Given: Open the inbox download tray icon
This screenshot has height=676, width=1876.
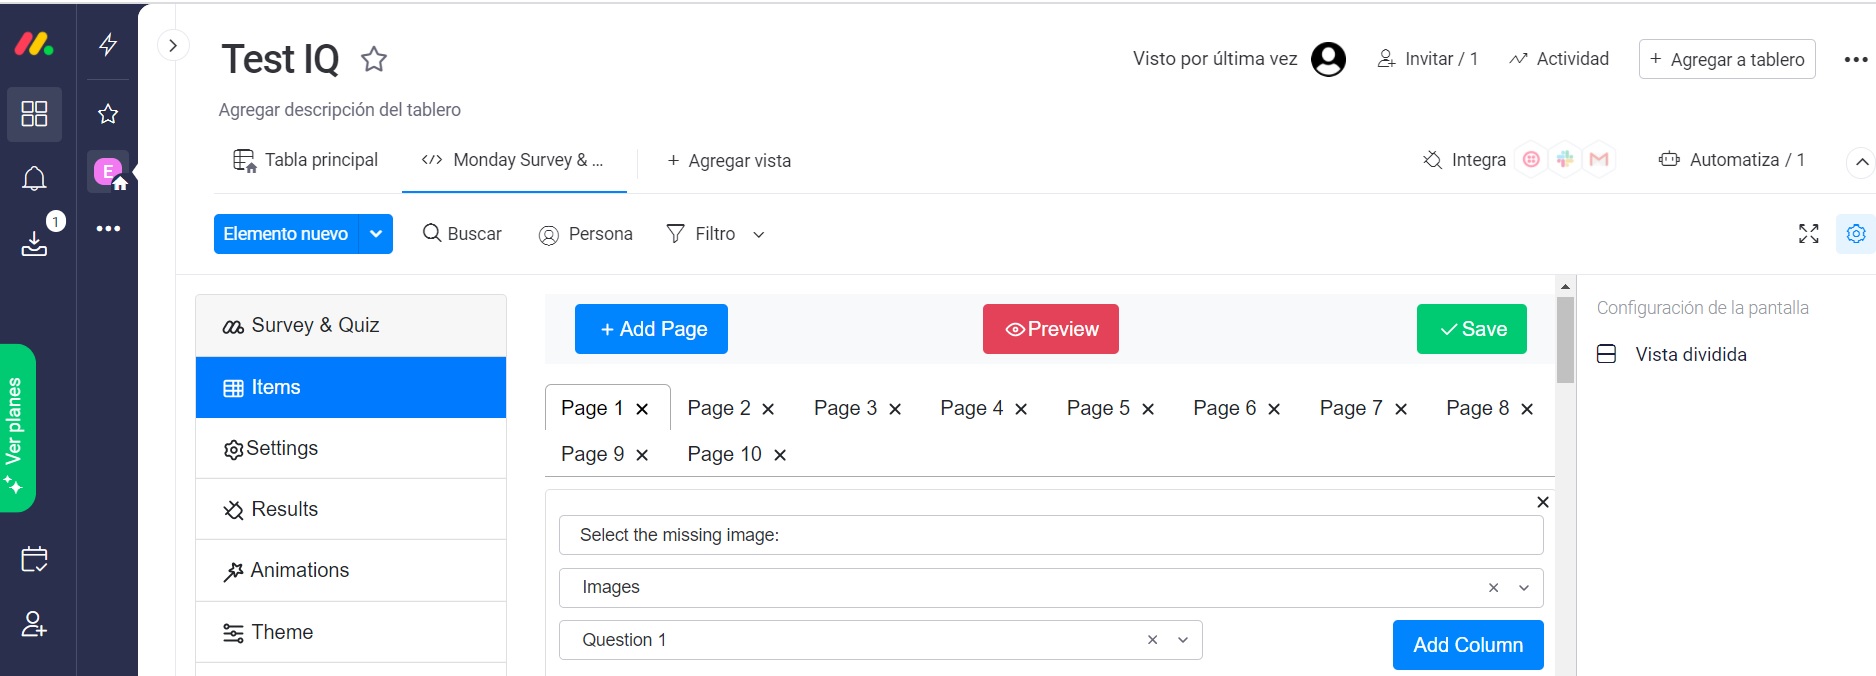Looking at the screenshot, I should click(x=34, y=243).
